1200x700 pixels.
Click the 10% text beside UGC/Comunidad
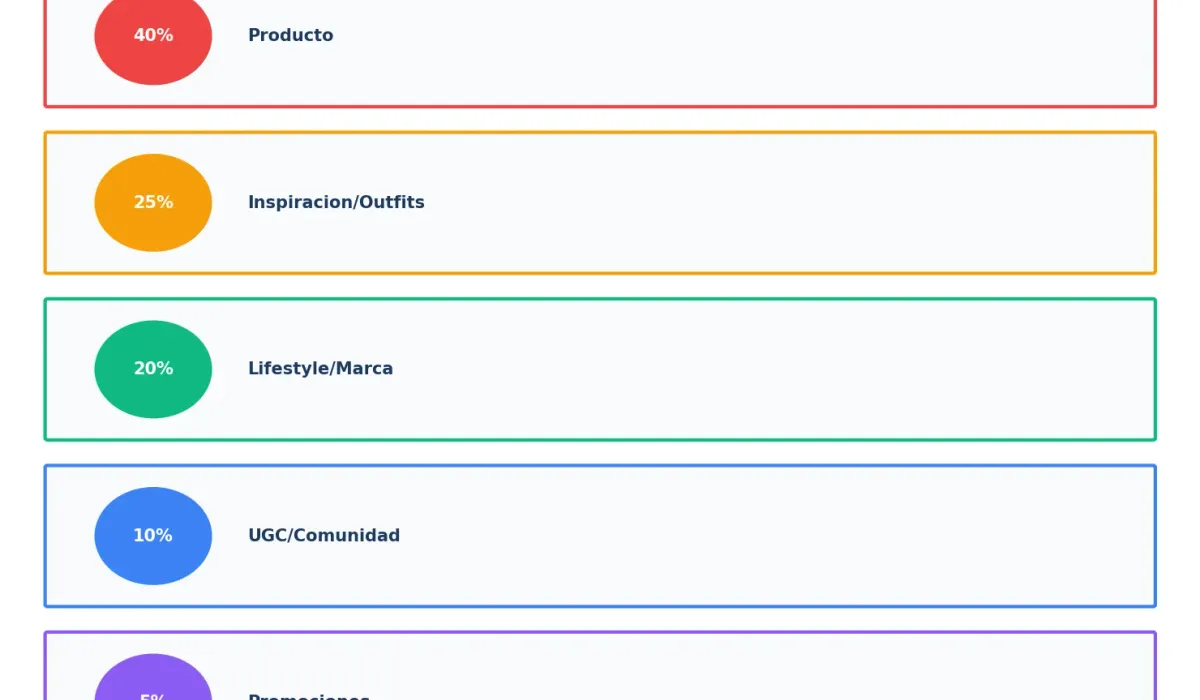(x=153, y=536)
